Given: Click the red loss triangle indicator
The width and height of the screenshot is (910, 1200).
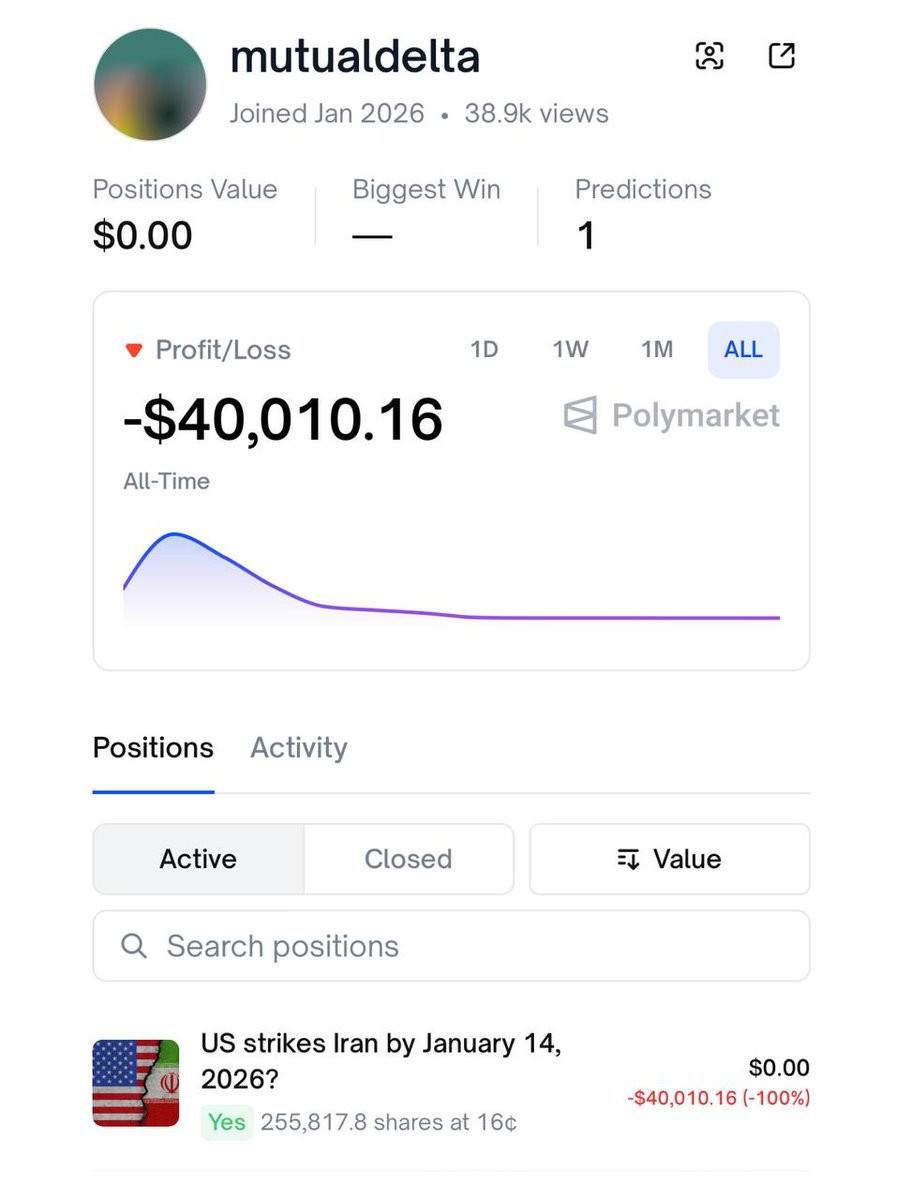Looking at the screenshot, I should (x=133, y=350).
